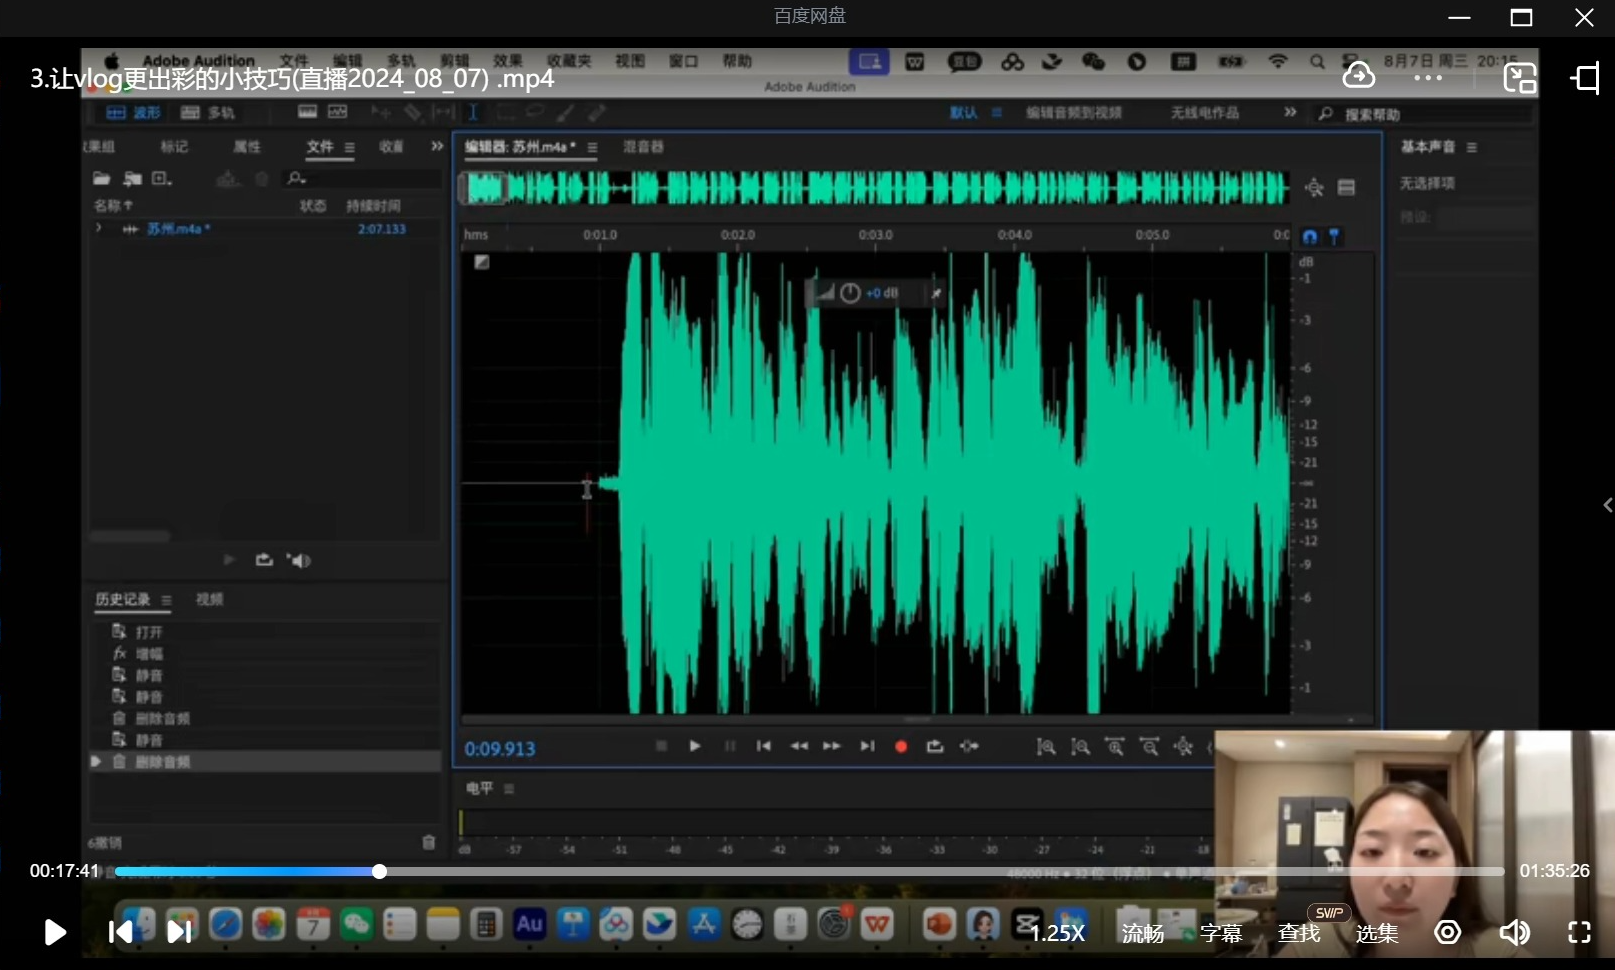Click the Skip Selection icon in transport
Viewport: 1615px width, 970px height.
click(969, 746)
